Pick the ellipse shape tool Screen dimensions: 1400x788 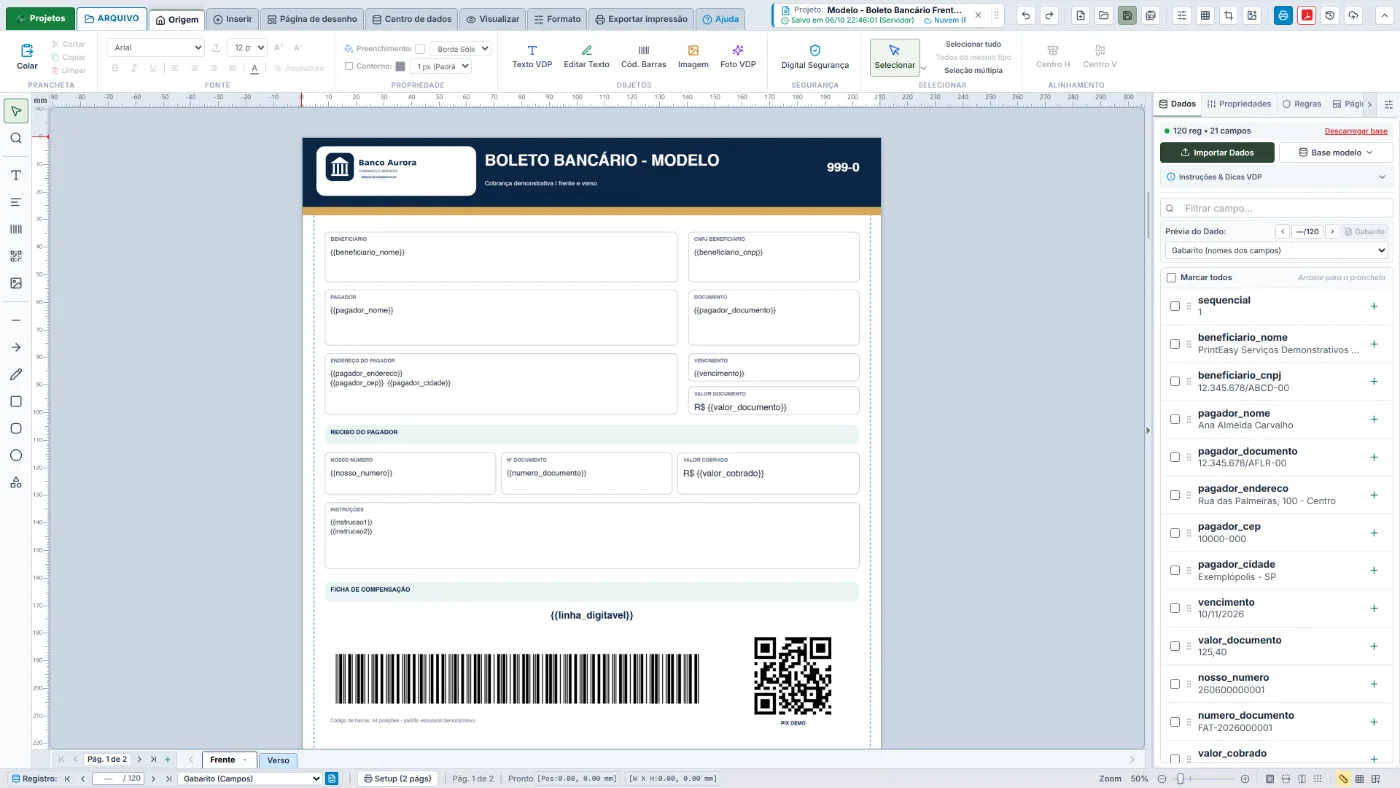click(16, 455)
